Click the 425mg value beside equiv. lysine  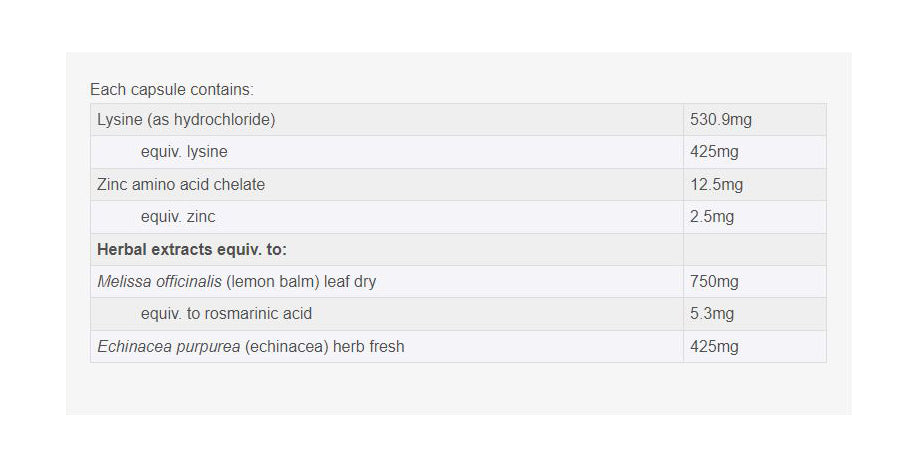(714, 152)
